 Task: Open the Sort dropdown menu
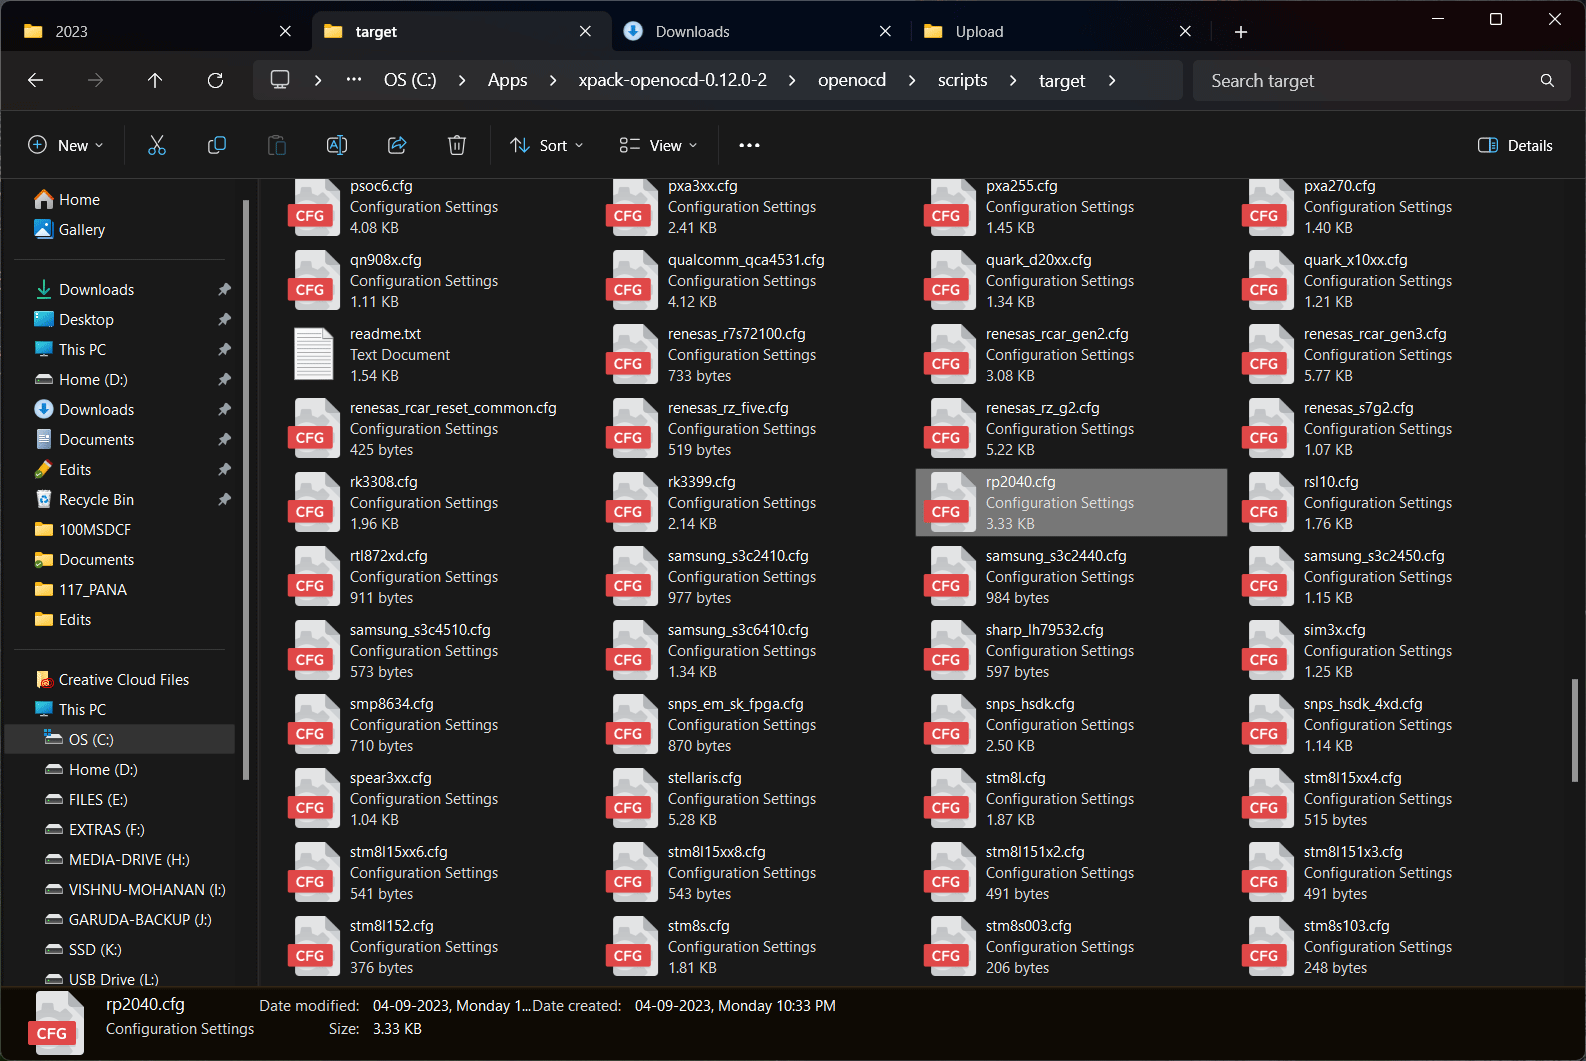tap(546, 145)
